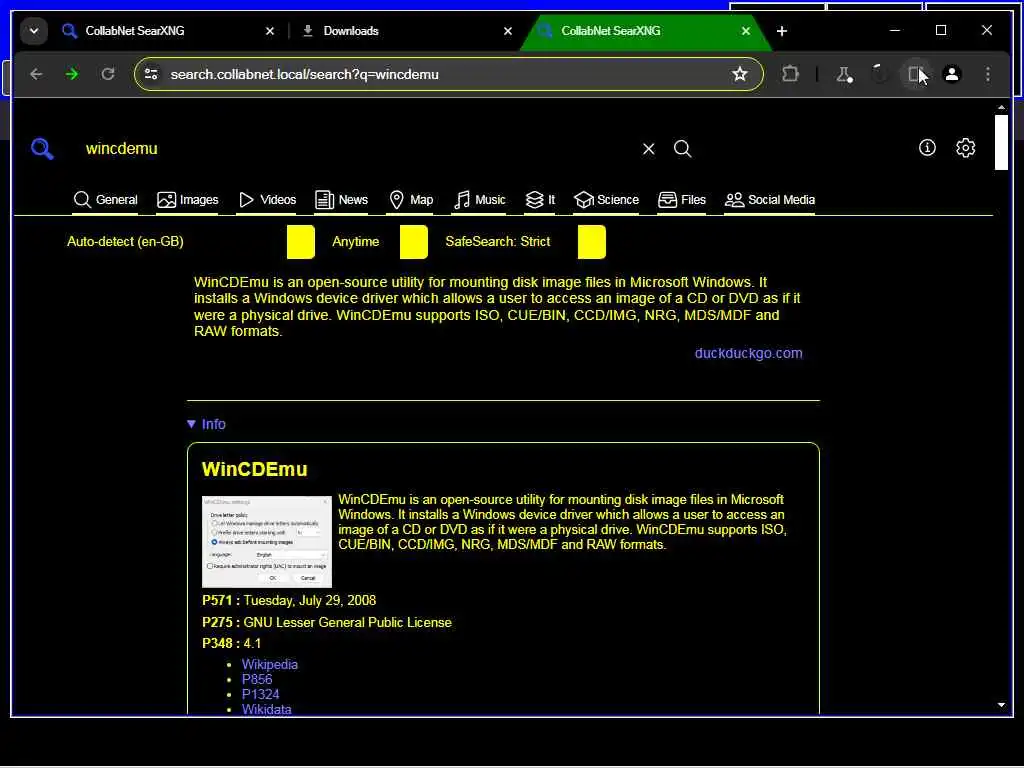1024x768 pixels.
Task: Open the duckduckgo.com source link
Action: 748,353
